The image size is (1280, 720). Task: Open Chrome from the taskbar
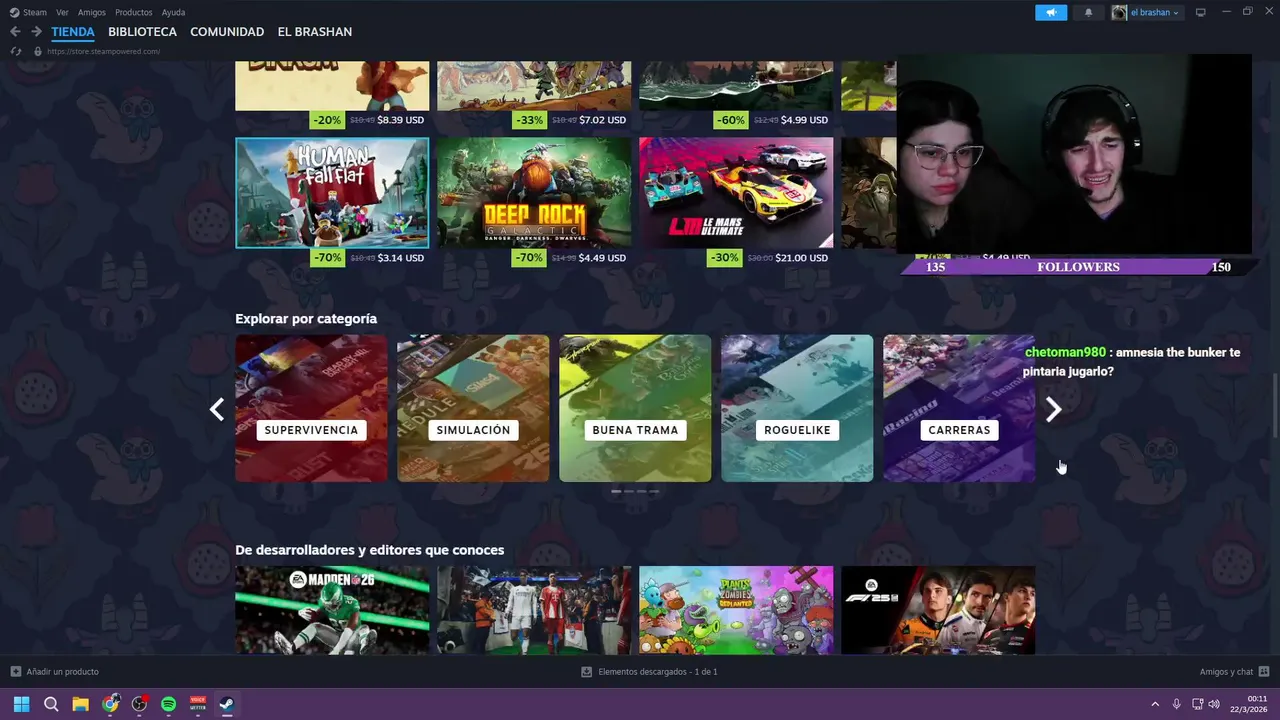(110, 704)
